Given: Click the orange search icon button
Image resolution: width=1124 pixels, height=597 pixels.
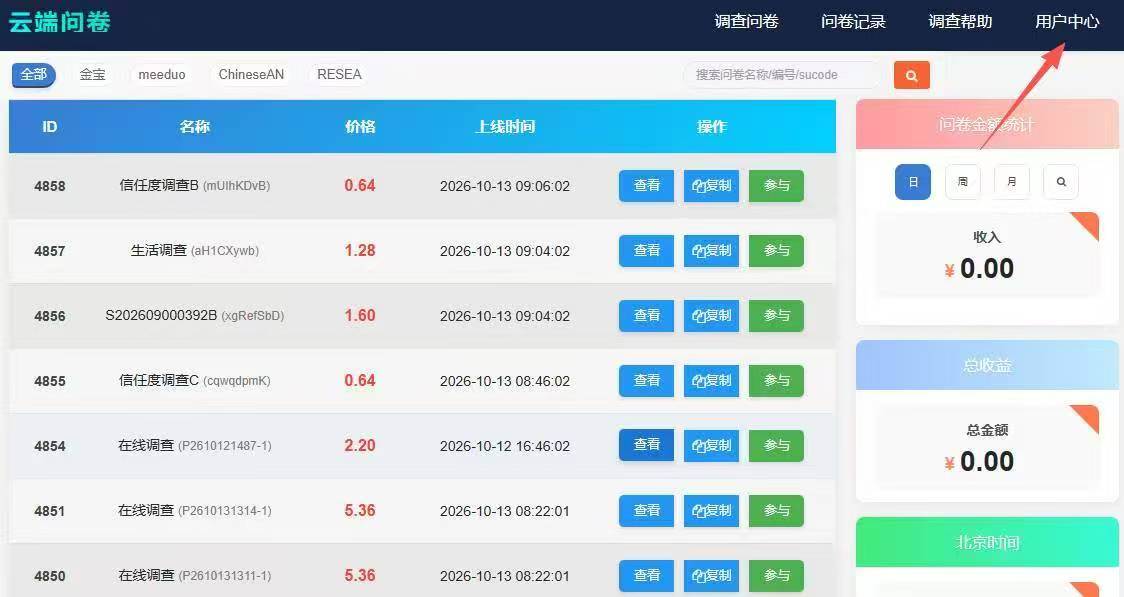Looking at the screenshot, I should (911, 75).
